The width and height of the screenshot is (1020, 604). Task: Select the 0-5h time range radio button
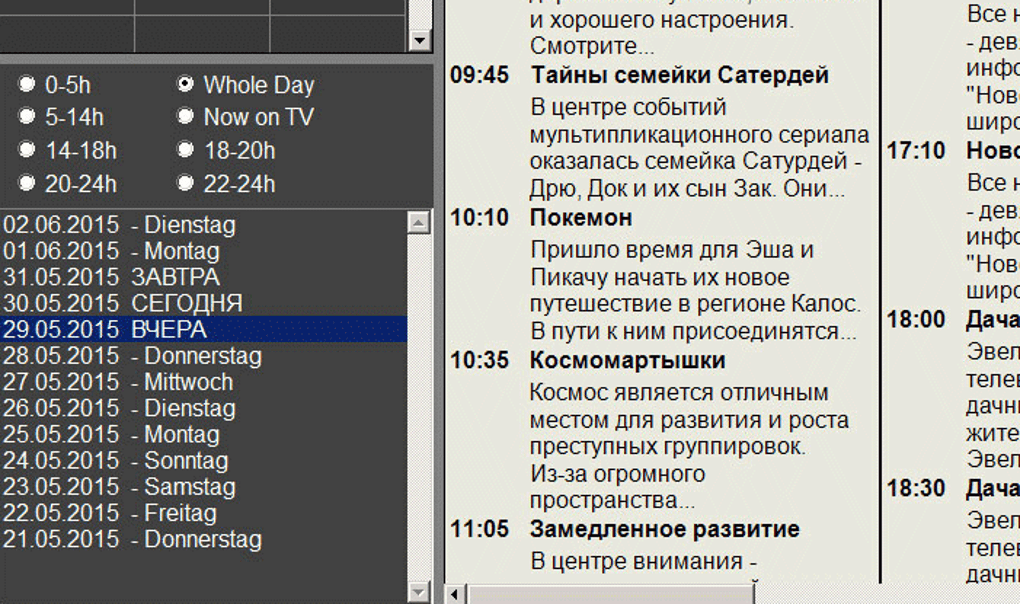tap(27, 85)
